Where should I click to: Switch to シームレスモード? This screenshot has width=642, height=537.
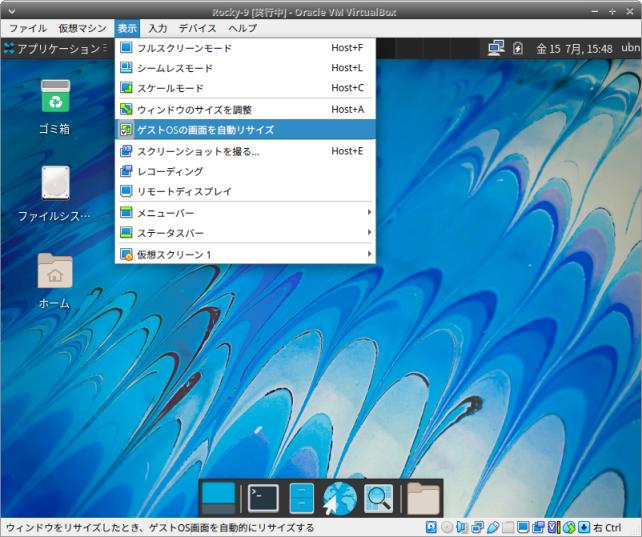245,68
